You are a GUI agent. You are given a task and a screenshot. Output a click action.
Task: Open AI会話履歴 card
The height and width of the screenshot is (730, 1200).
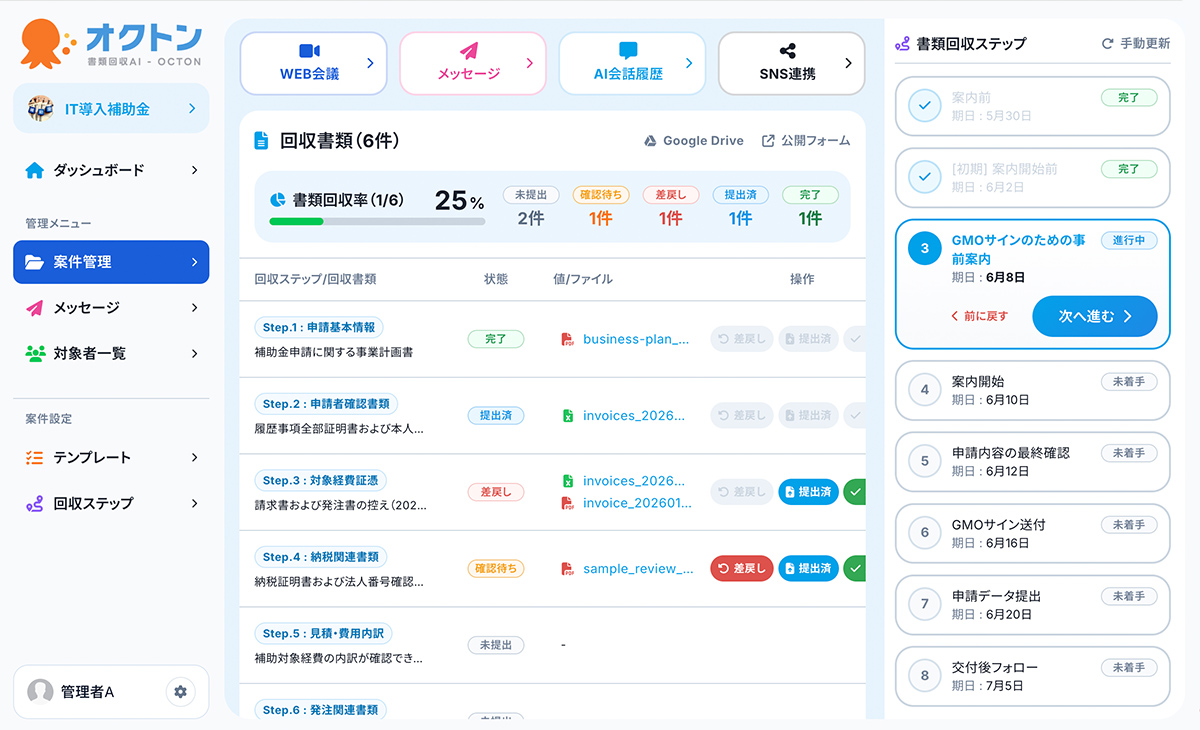(x=632, y=63)
